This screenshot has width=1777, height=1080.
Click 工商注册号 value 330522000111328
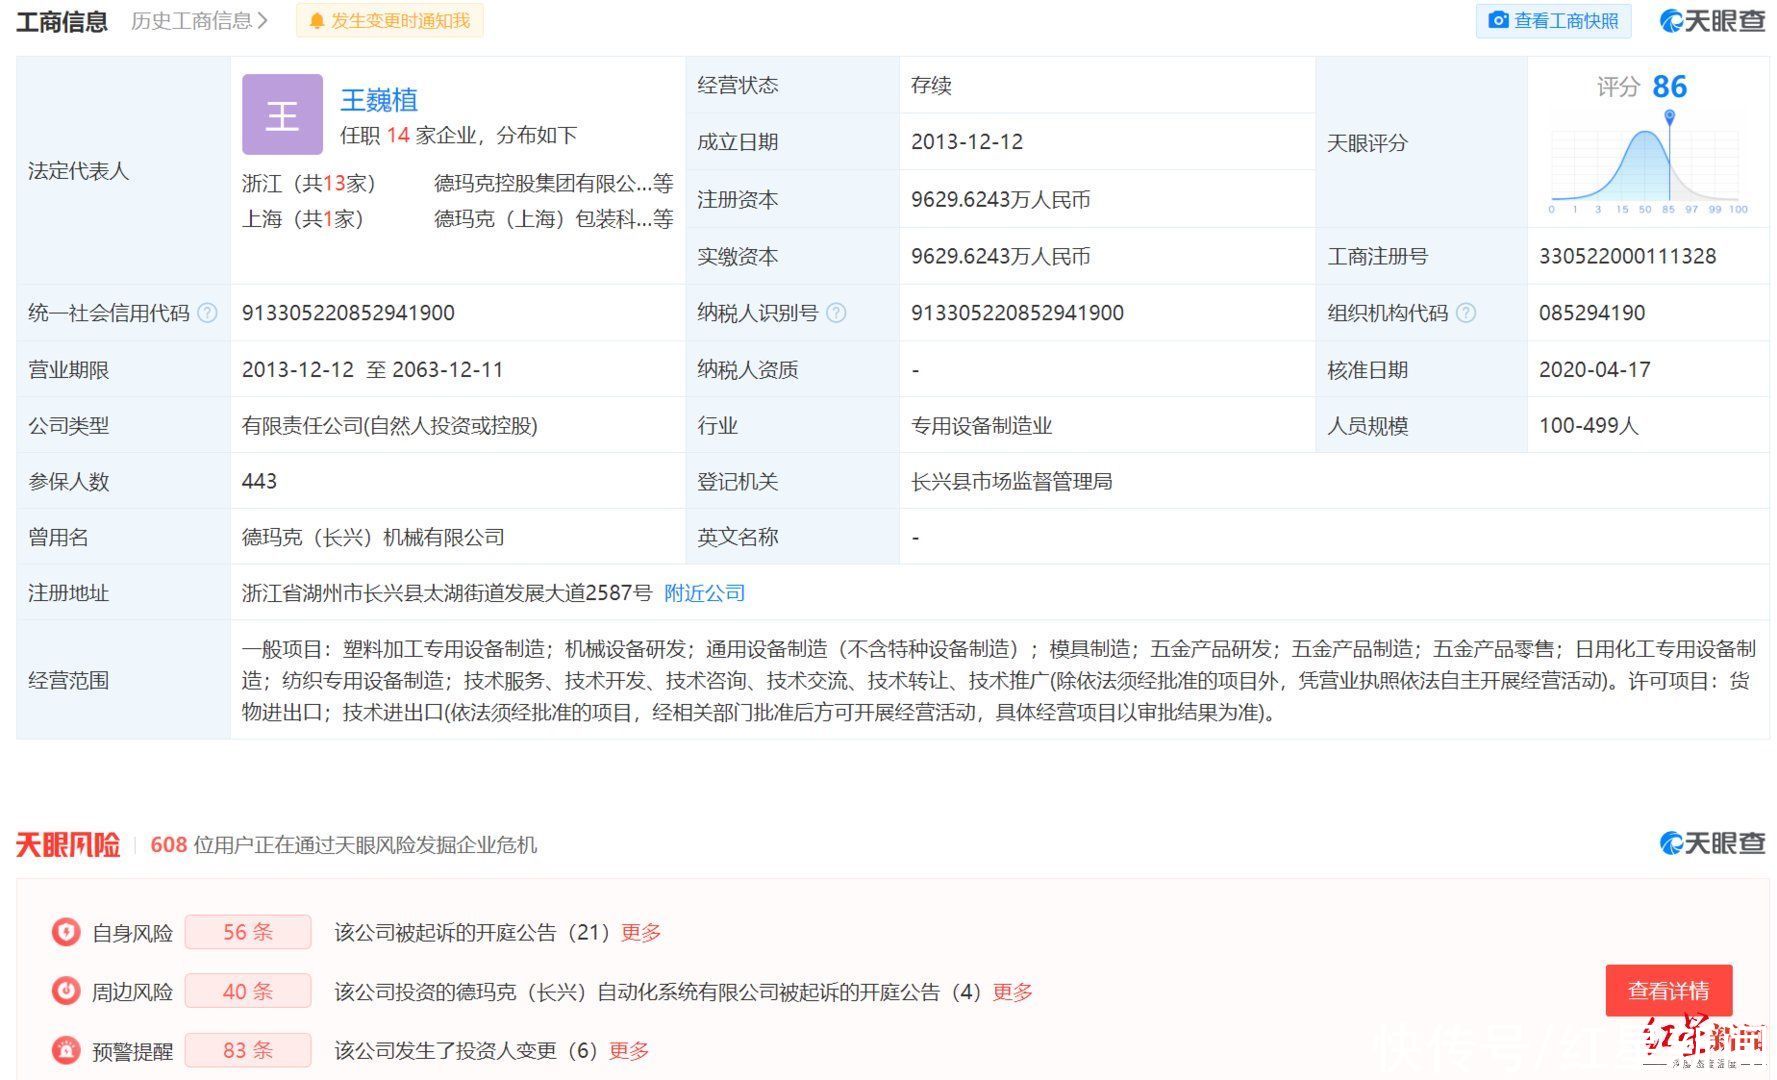pyautogui.click(x=1627, y=256)
